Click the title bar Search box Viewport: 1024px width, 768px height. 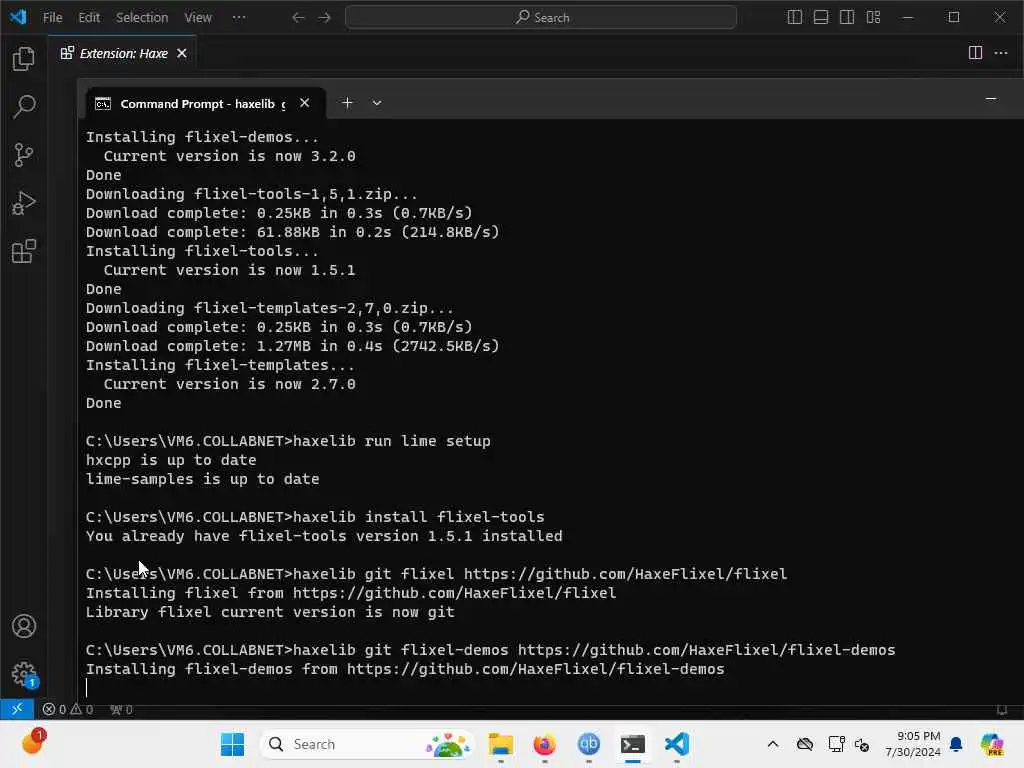pos(541,17)
